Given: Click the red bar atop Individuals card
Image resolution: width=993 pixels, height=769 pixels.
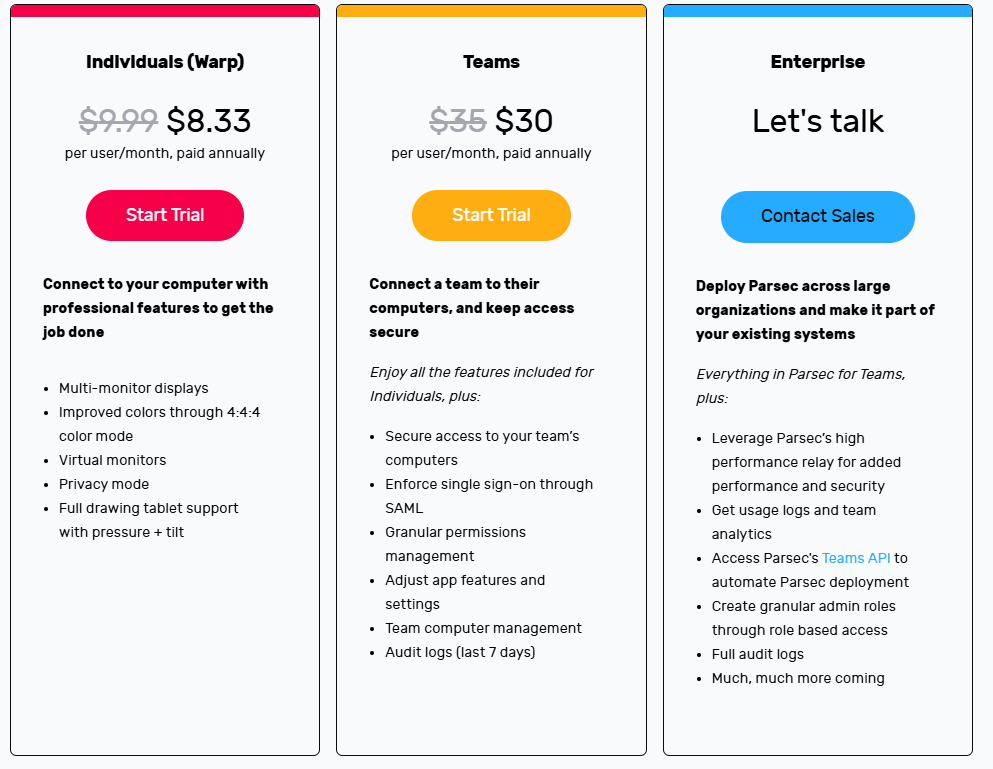Looking at the screenshot, I should tap(165, 11).
